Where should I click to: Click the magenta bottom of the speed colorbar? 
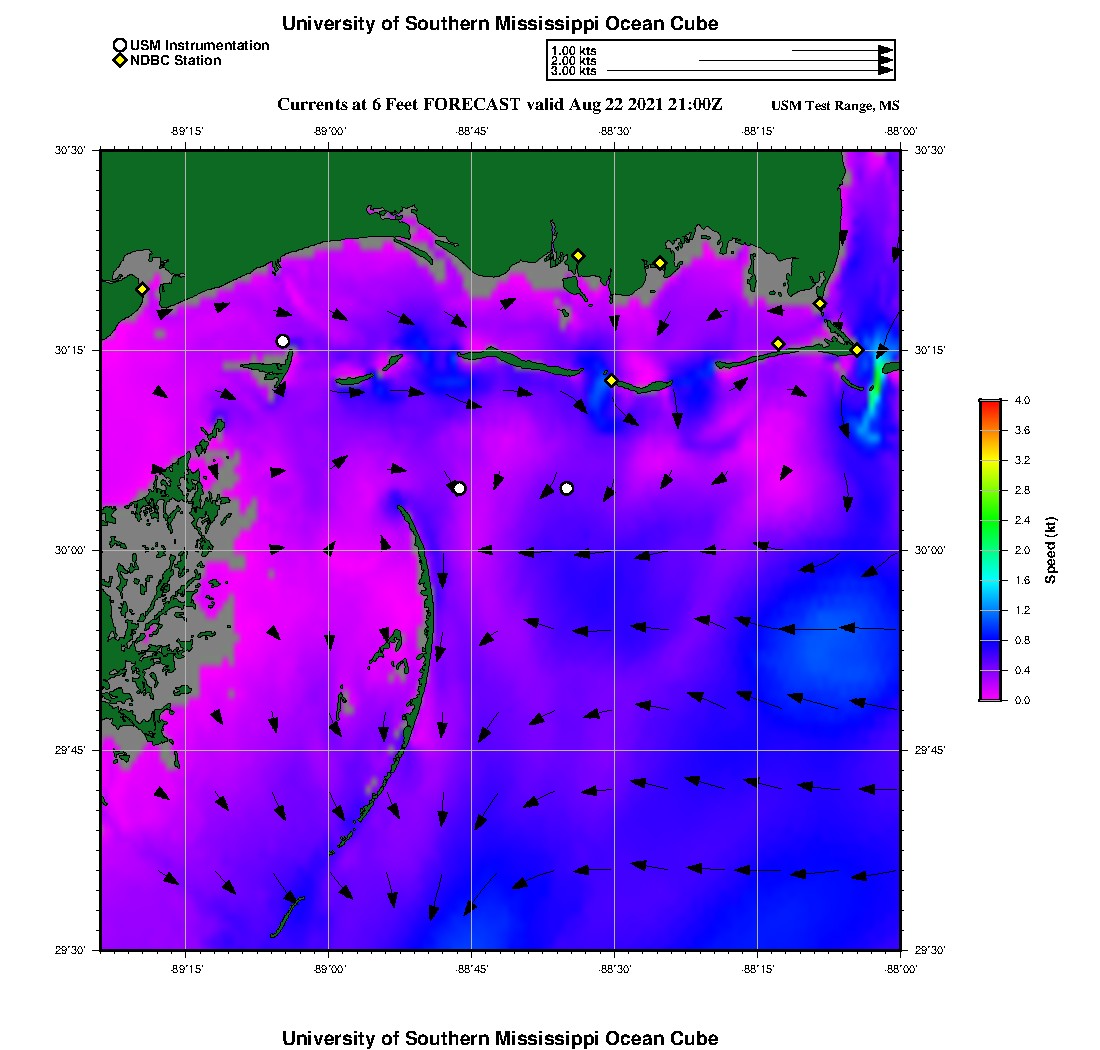990,696
